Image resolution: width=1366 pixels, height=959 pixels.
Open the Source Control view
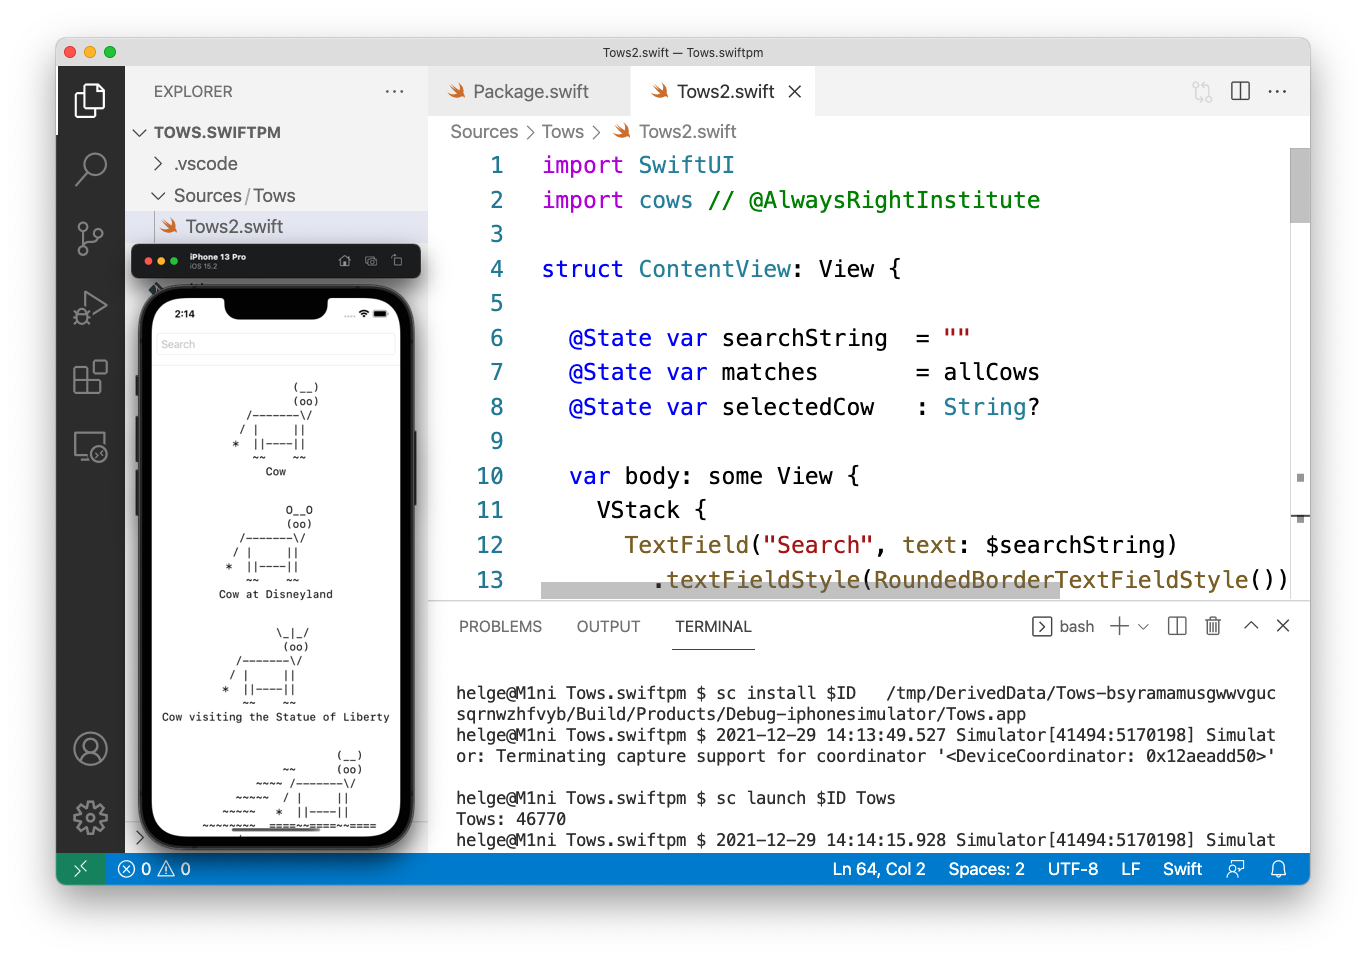[90, 238]
